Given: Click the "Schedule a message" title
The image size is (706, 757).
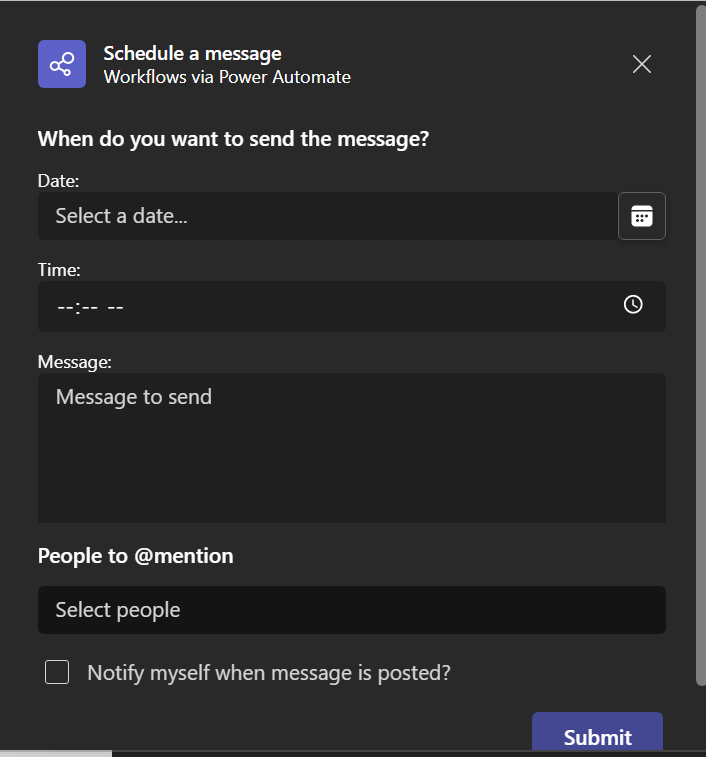Looking at the screenshot, I should tap(192, 54).
